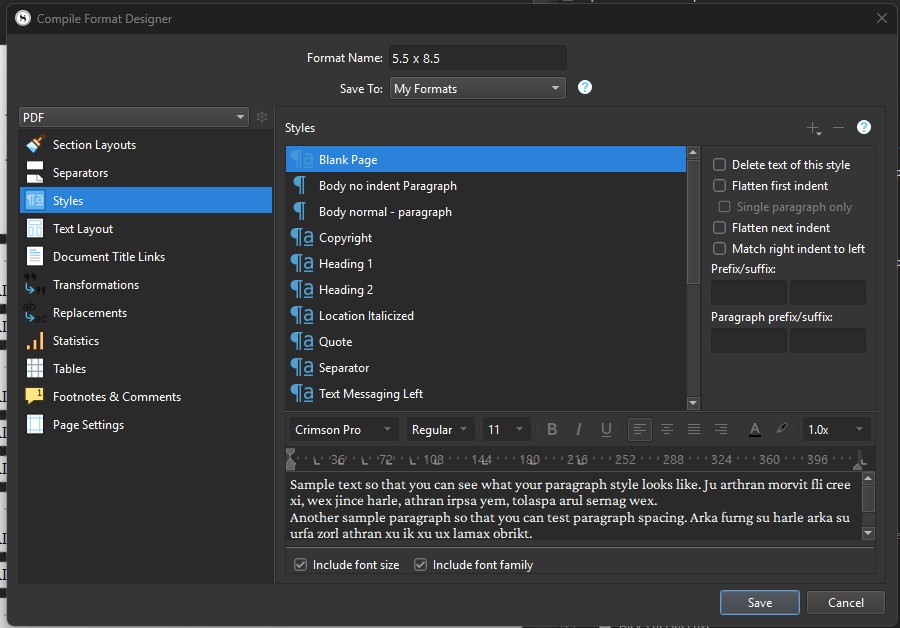Image resolution: width=900 pixels, height=628 pixels.
Task: Uncheck Include font family
Action: point(421,565)
